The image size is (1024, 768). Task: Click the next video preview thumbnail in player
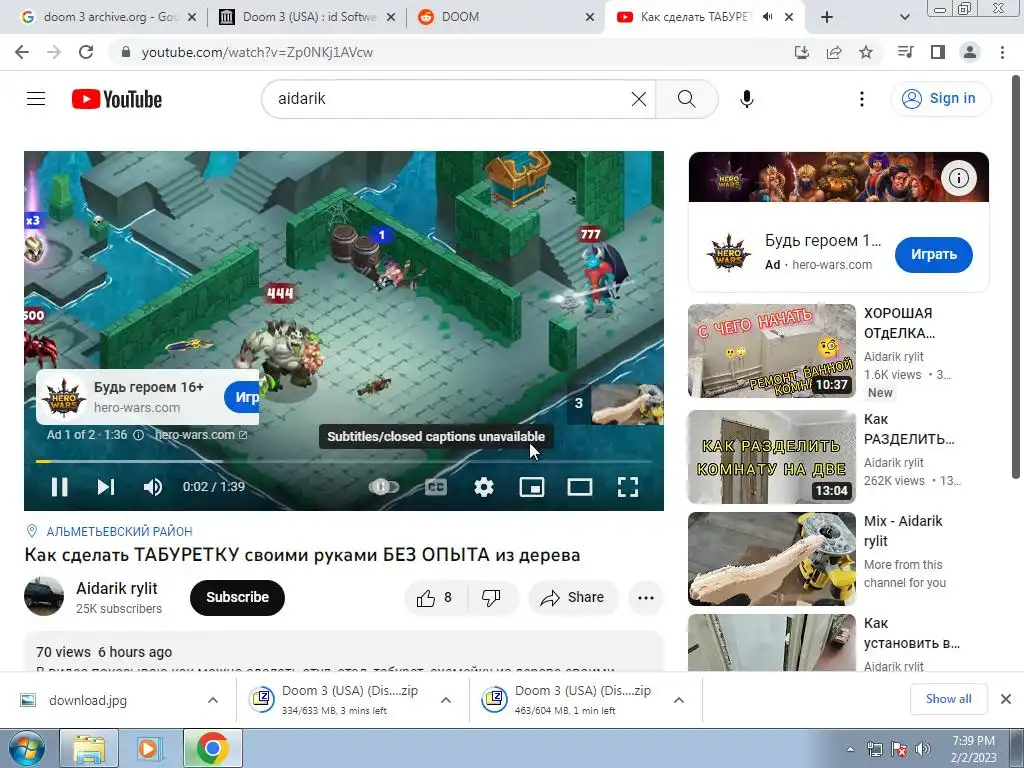(627, 404)
